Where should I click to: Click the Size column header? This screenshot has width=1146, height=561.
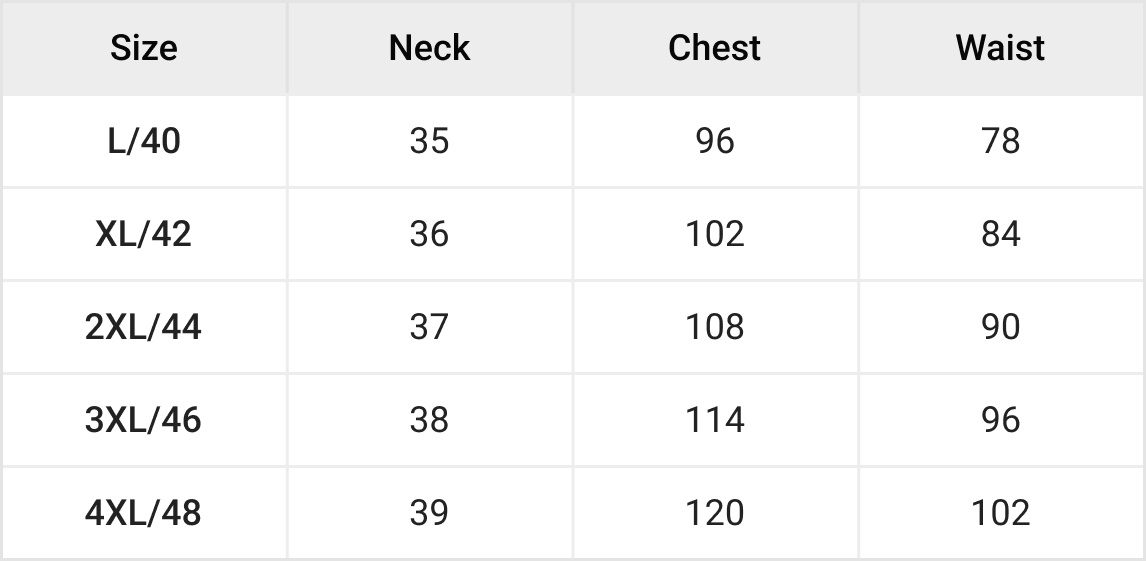[x=144, y=48]
